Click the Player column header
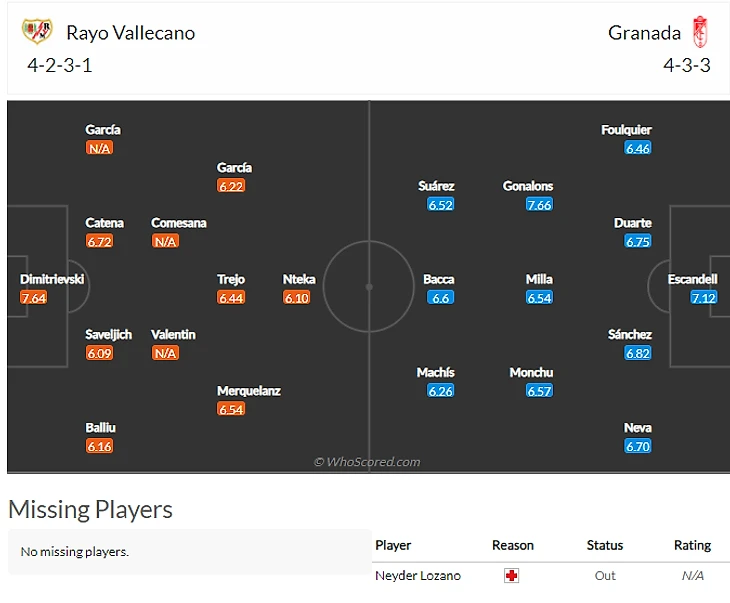 [x=393, y=545]
